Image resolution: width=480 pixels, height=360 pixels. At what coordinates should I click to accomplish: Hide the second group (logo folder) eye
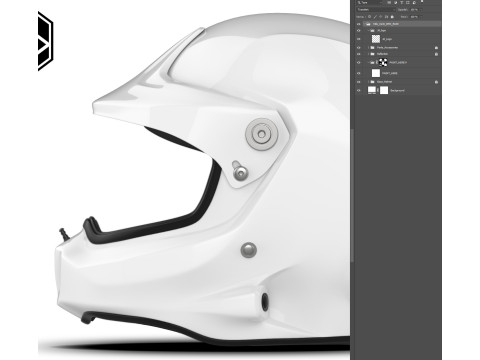(359, 30)
